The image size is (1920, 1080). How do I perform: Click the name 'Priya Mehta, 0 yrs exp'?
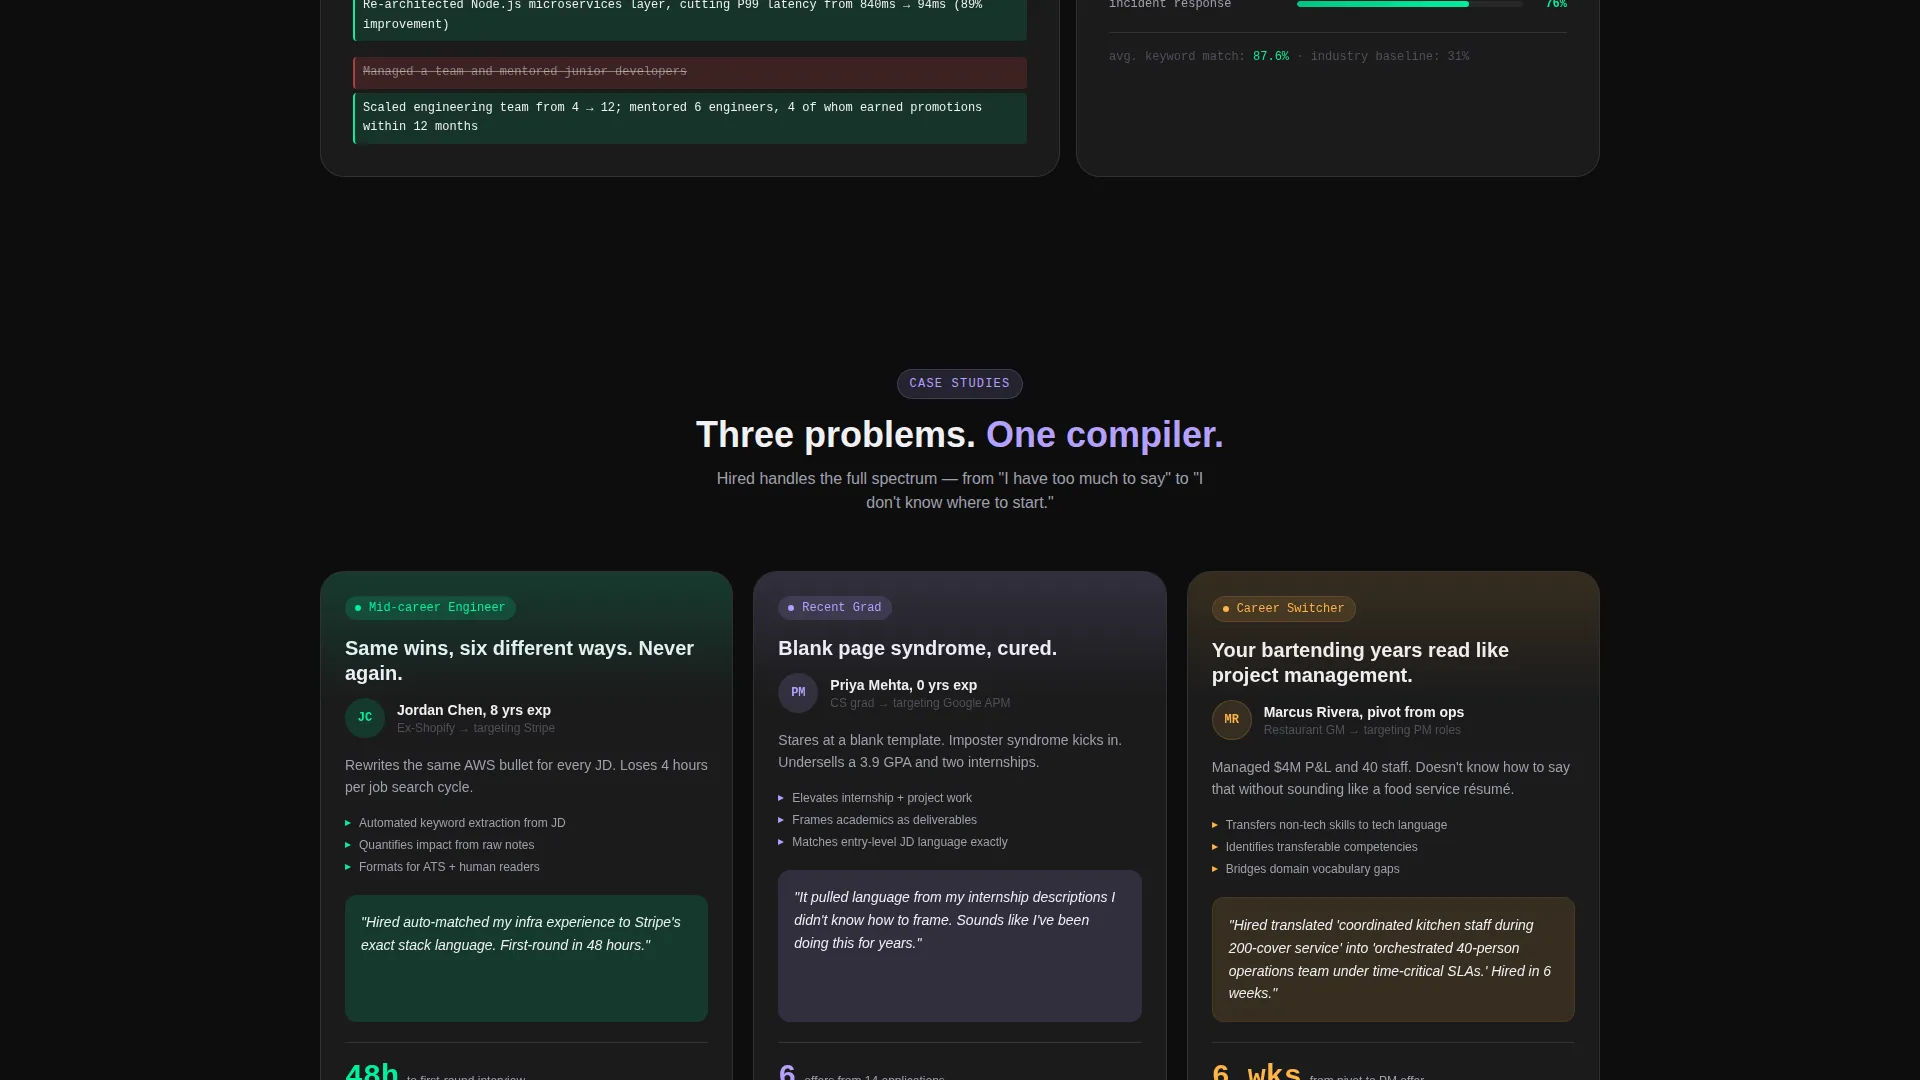point(903,685)
